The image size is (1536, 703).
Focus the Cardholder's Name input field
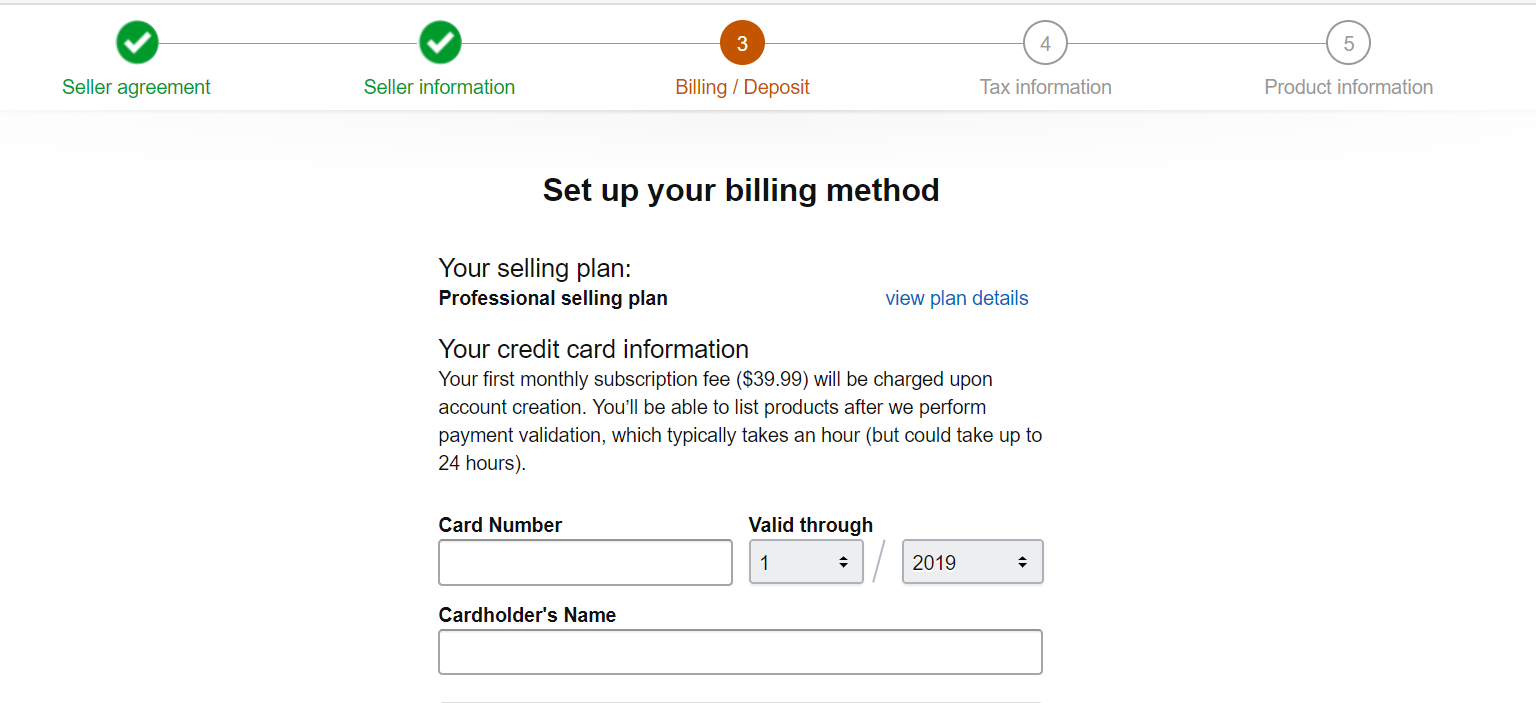pyautogui.click(x=740, y=652)
